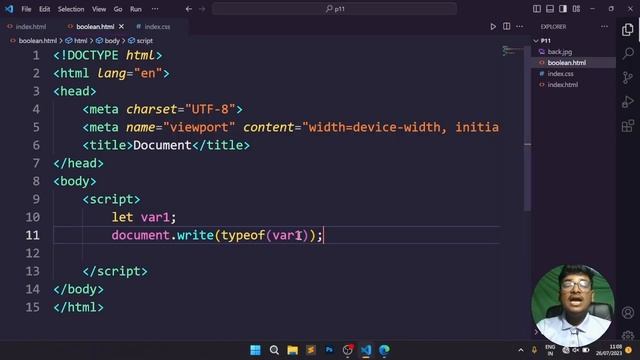Go forward with the right arrow
Viewport: 640px width, 360px height.
coord(202,9)
